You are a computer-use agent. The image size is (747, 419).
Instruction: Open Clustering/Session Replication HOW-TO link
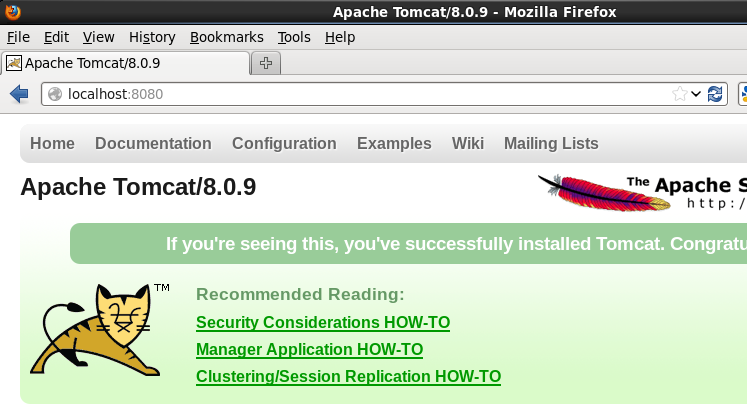pyautogui.click(x=348, y=377)
